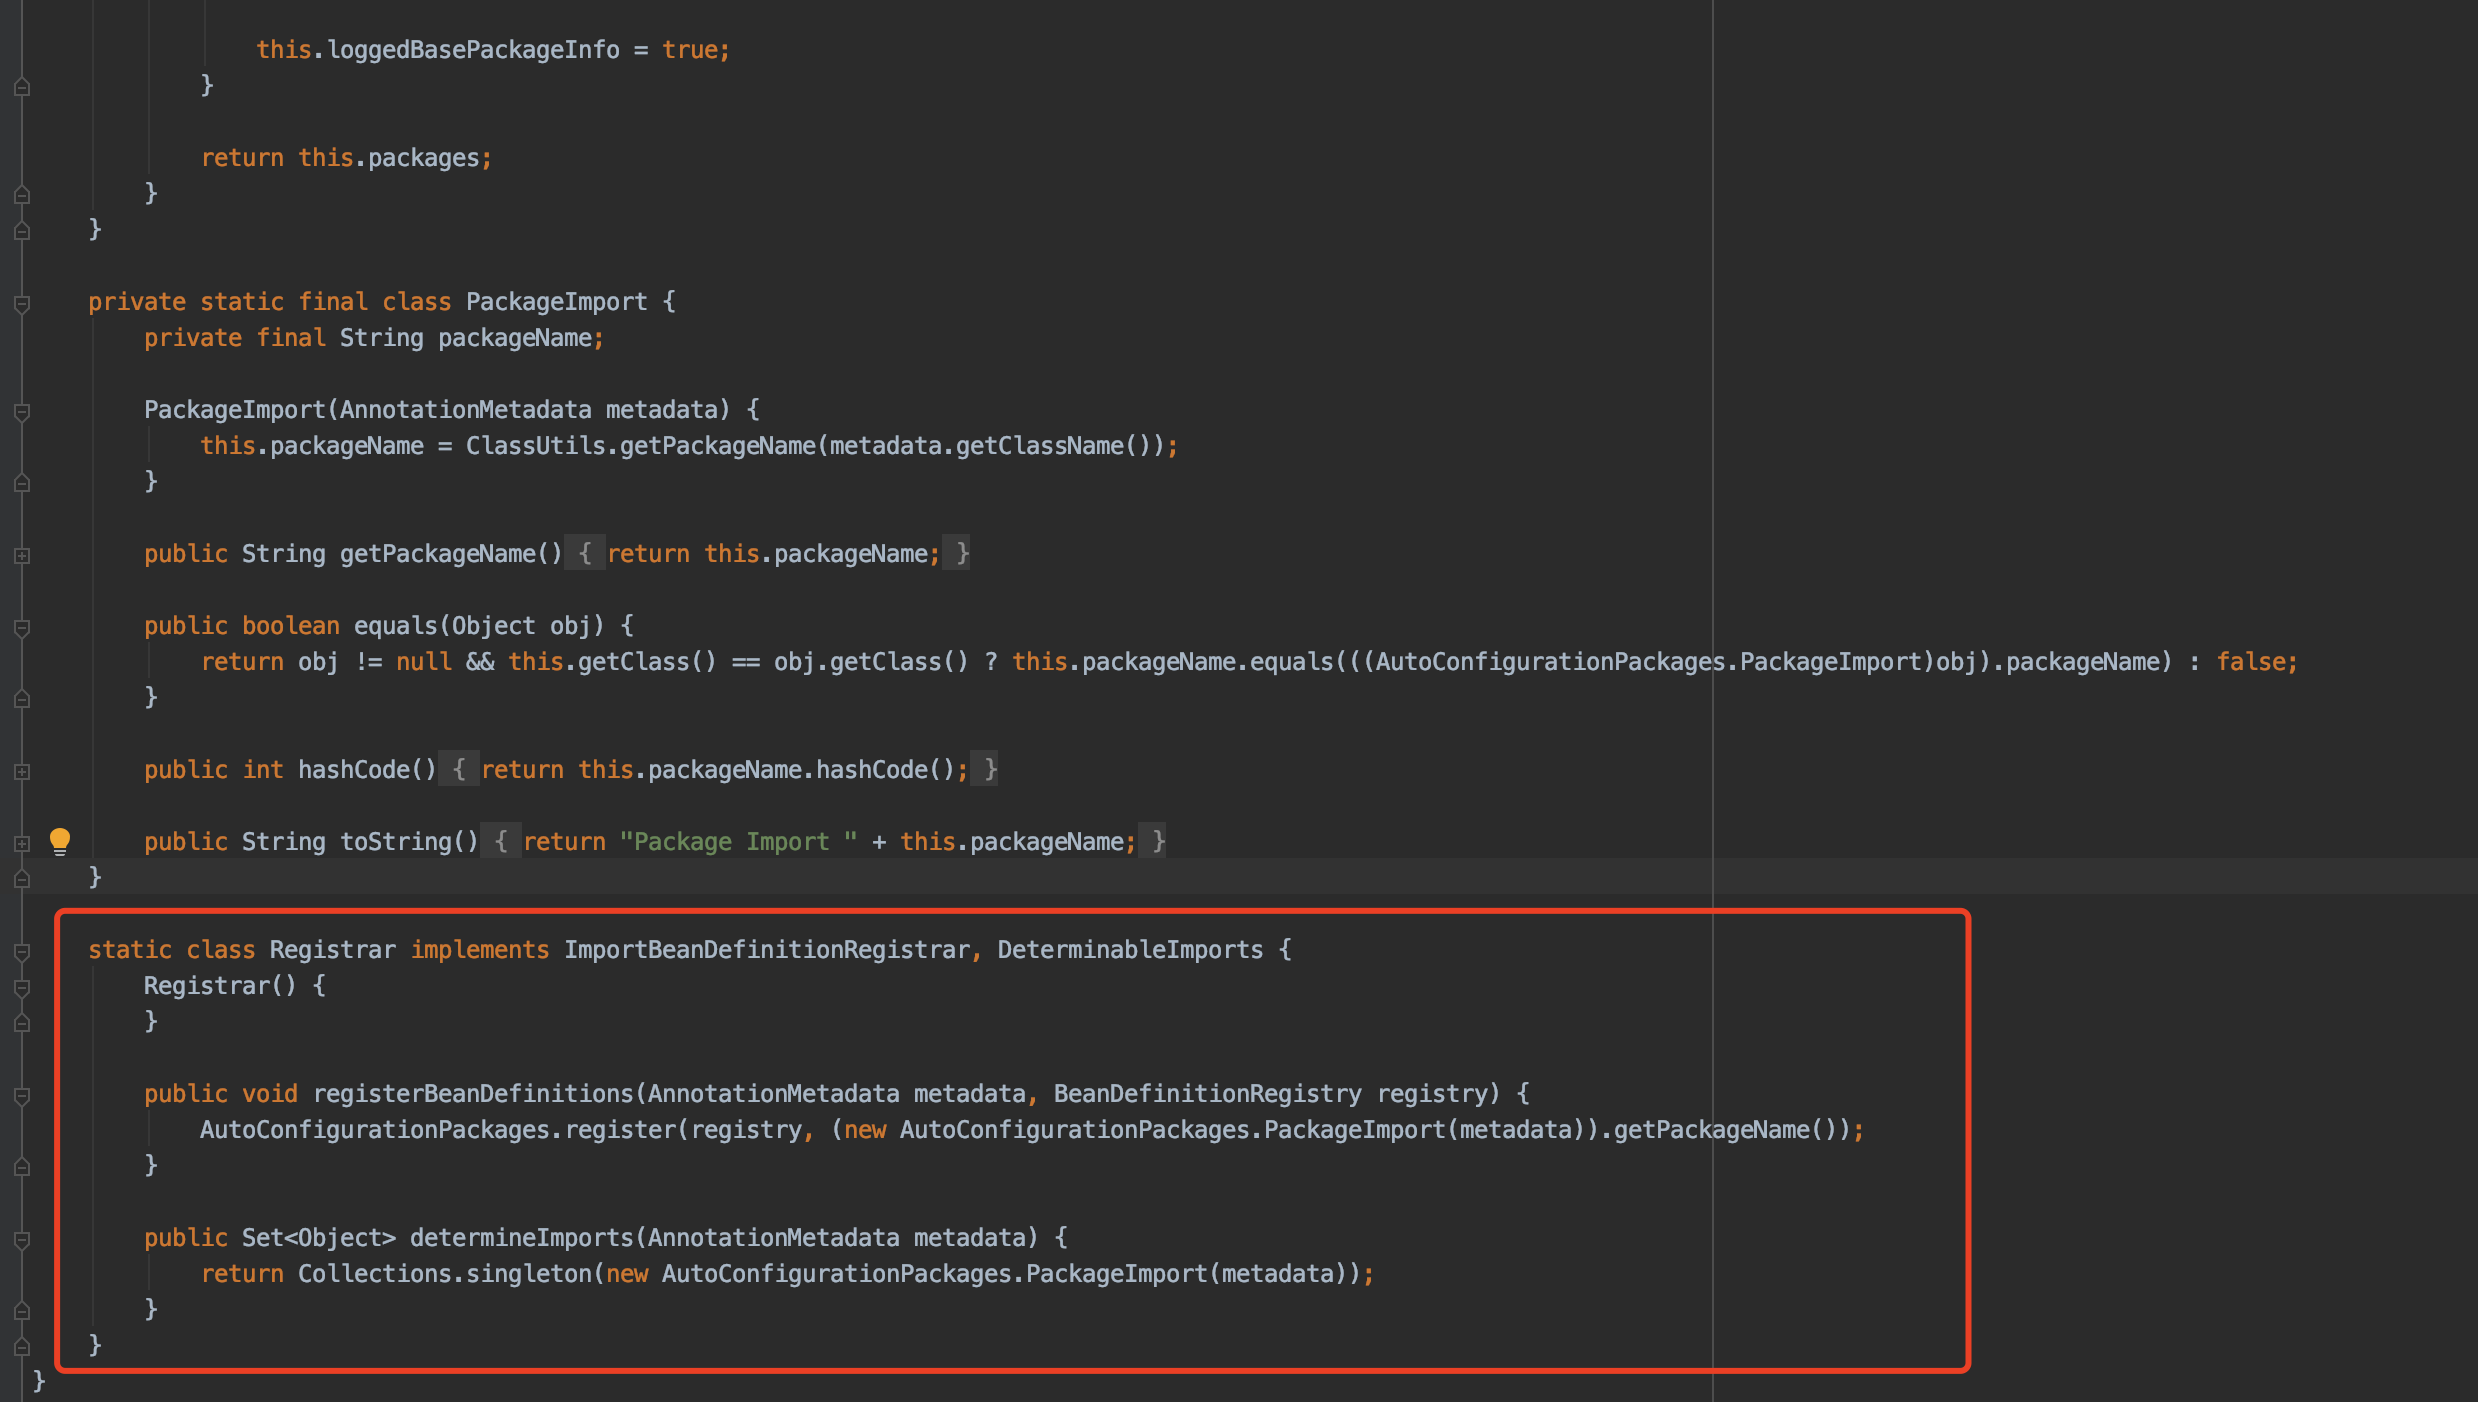Expand the toString method via gutter plus icon
The width and height of the screenshot is (2478, 1402).
(x=22, y=843)
